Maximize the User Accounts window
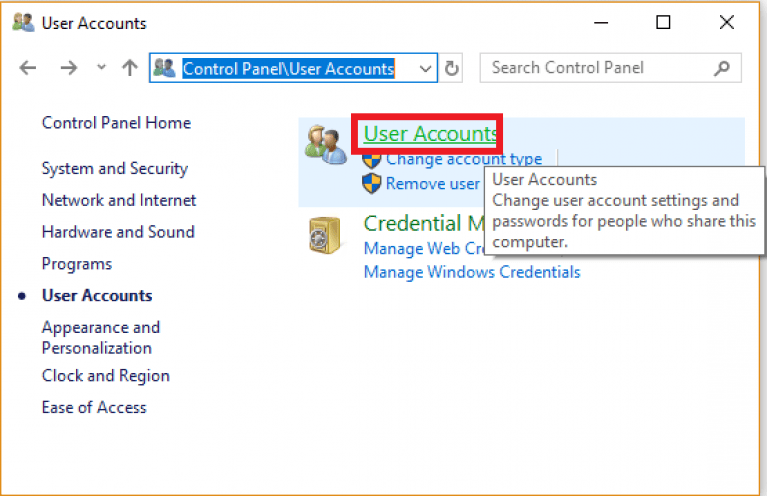767x496 pixels. pyautogui.click(x=663, y=23)
